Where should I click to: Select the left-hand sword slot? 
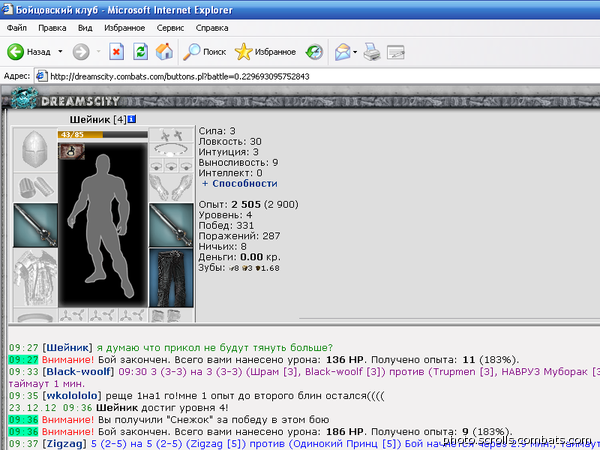[x=35, y=225]
